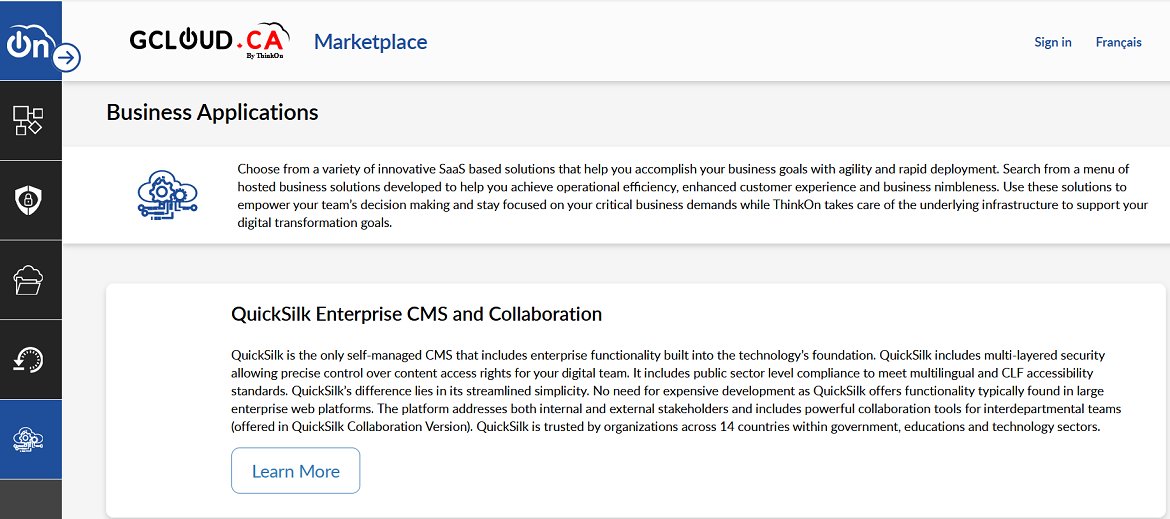
Task: Select the backup restore clock icon
Action: tap(29, 359)
